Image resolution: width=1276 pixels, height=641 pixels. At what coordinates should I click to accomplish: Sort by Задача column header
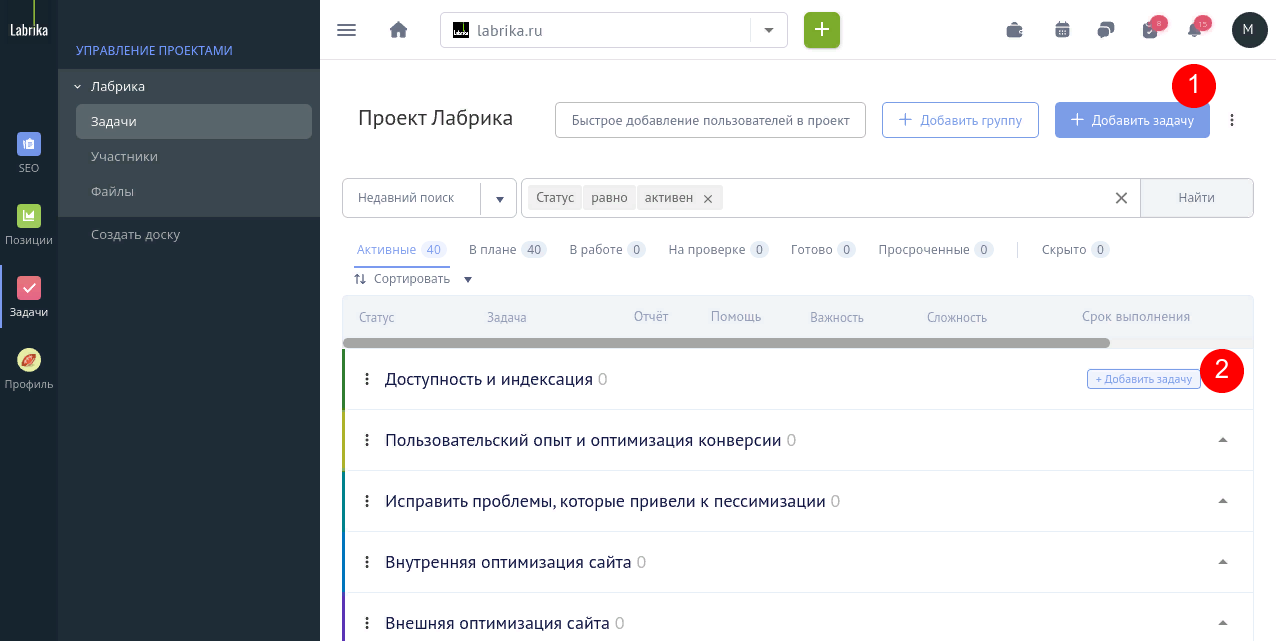click(x=506, y=318)
